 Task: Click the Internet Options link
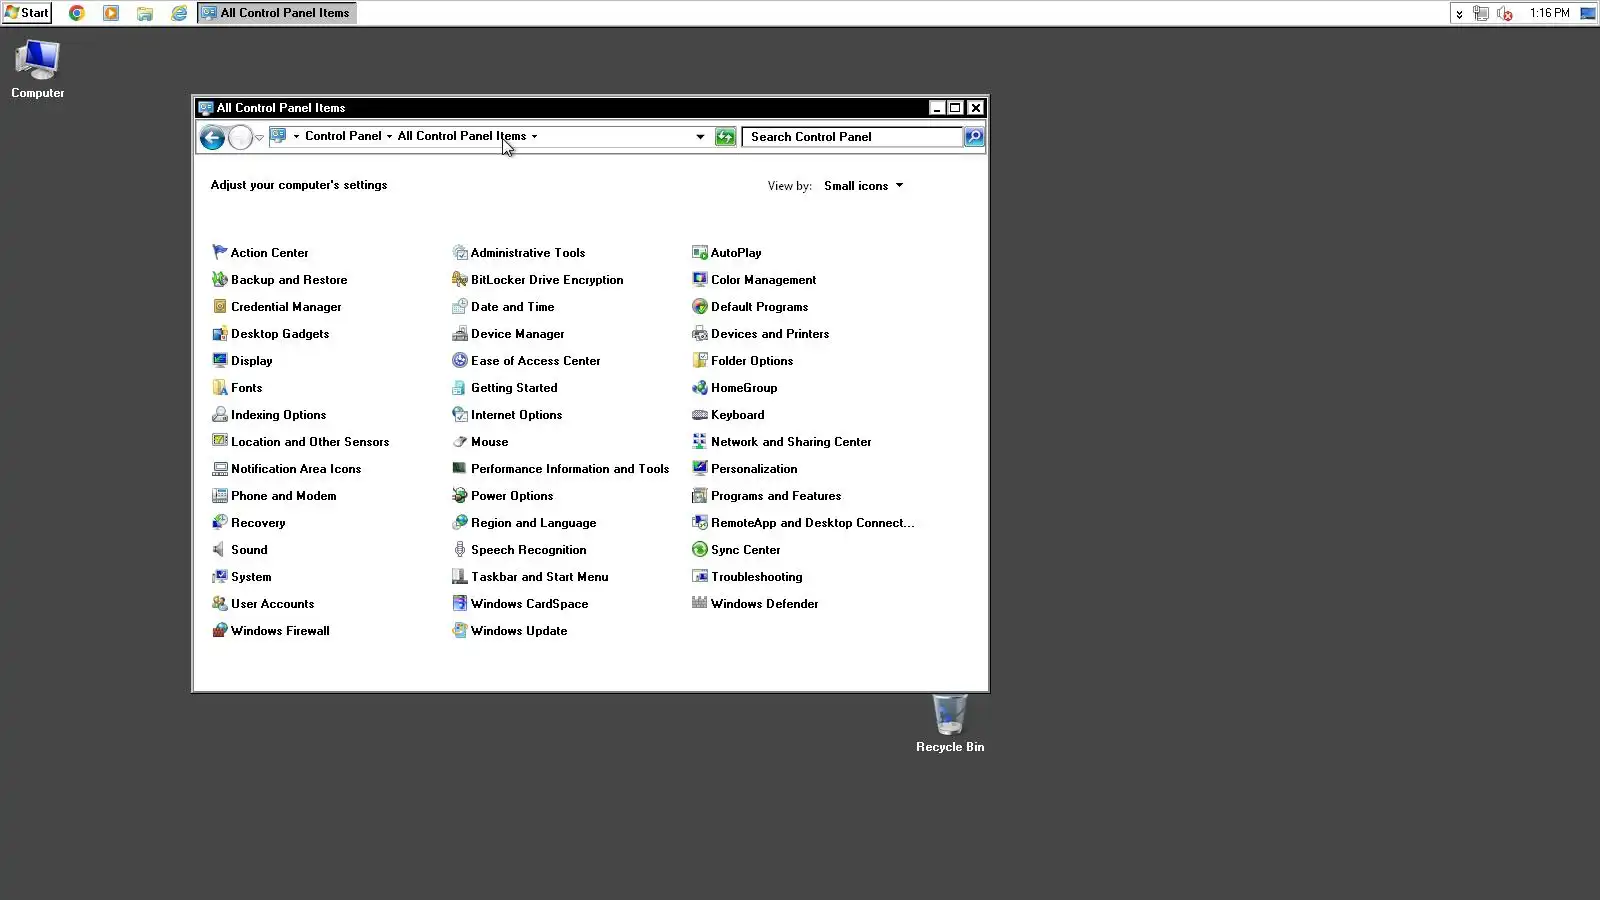click(x=516, y=414)
